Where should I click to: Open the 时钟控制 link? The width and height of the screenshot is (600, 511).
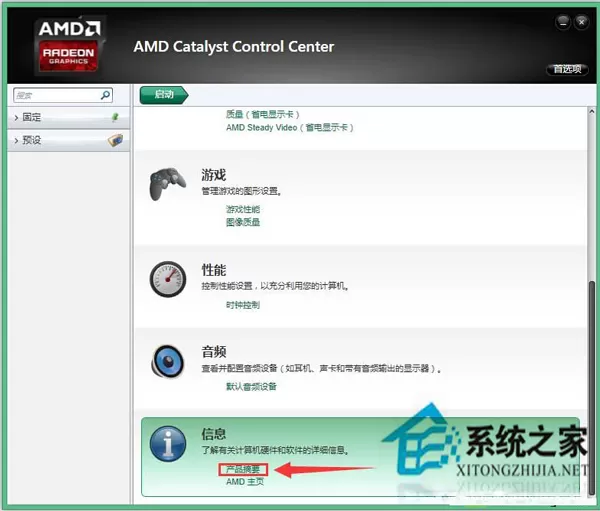click(x=243, y=305)
